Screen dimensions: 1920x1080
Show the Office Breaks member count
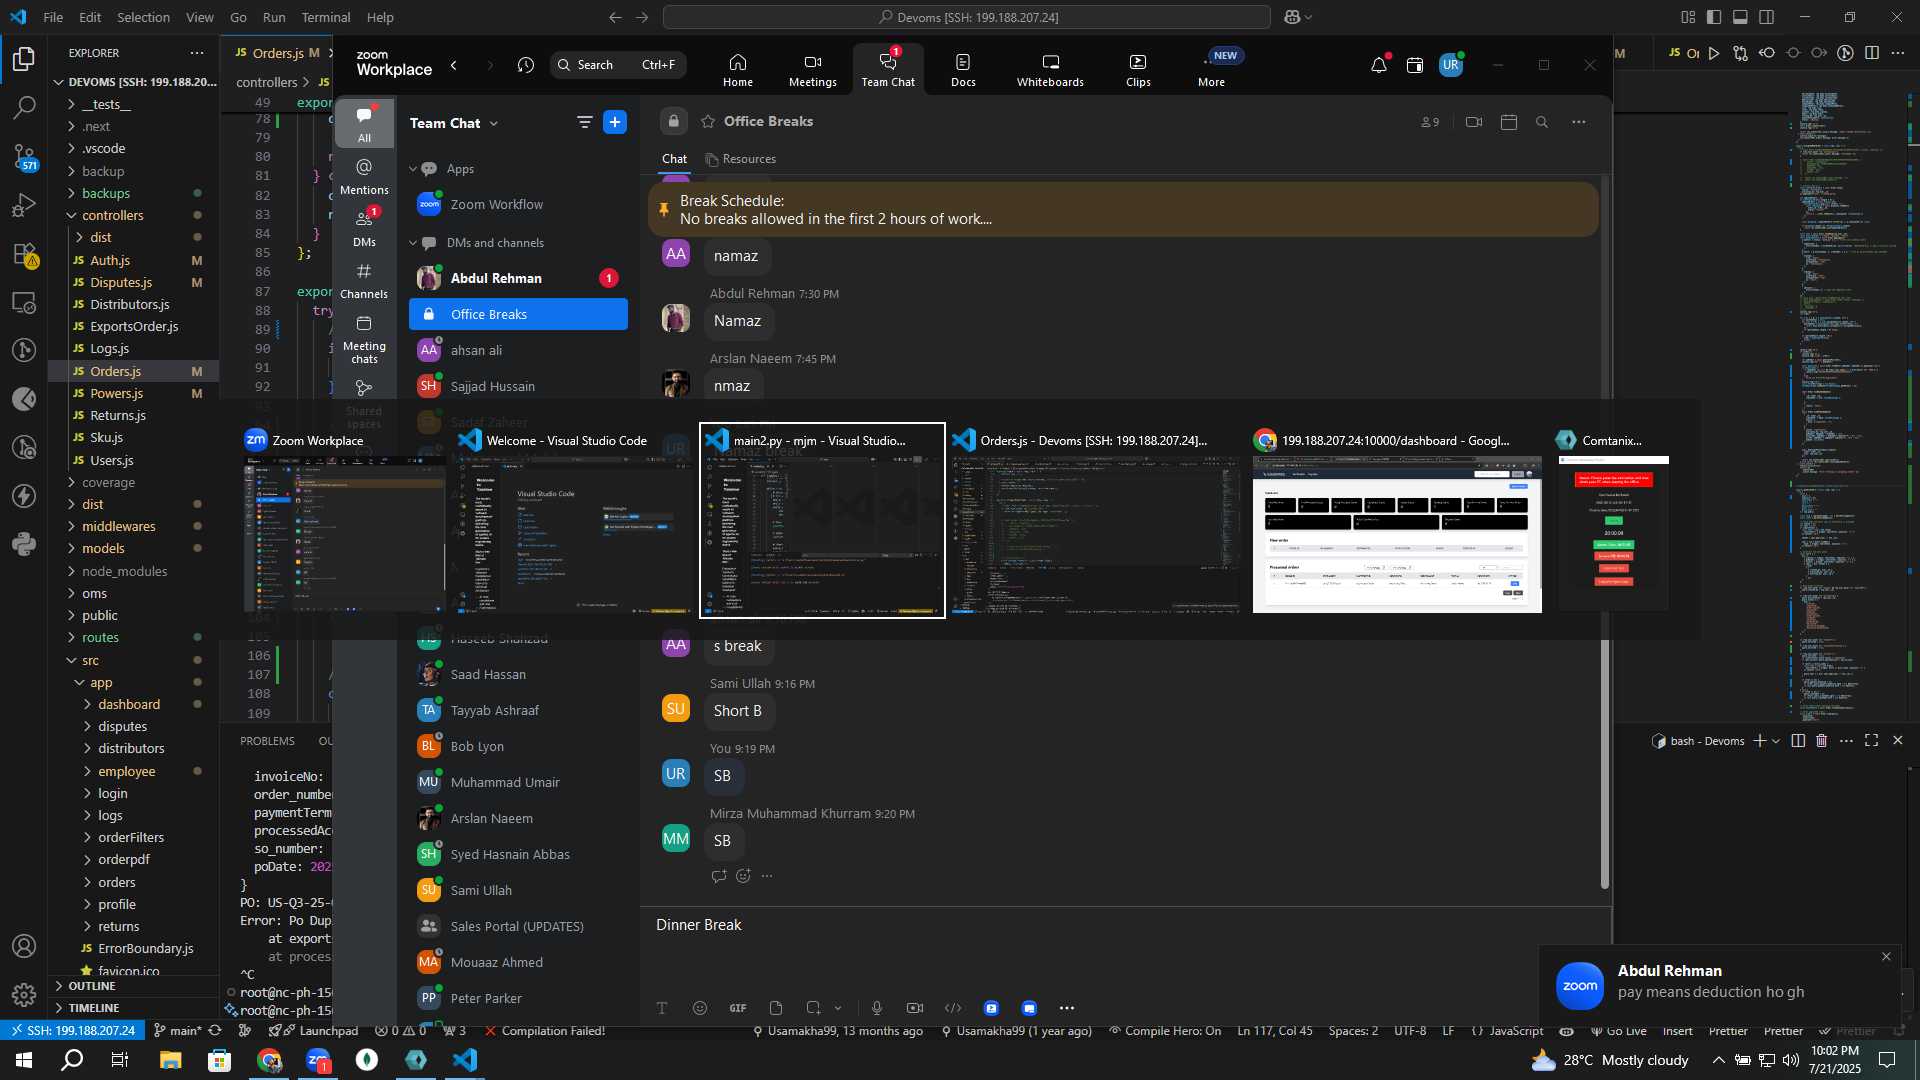(x=1430, y=122)
